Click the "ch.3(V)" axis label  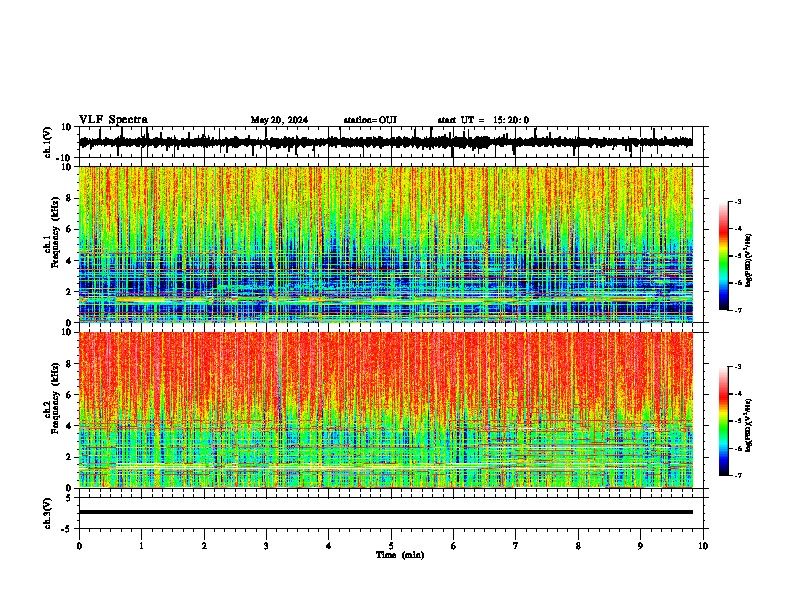coord(48,514)
